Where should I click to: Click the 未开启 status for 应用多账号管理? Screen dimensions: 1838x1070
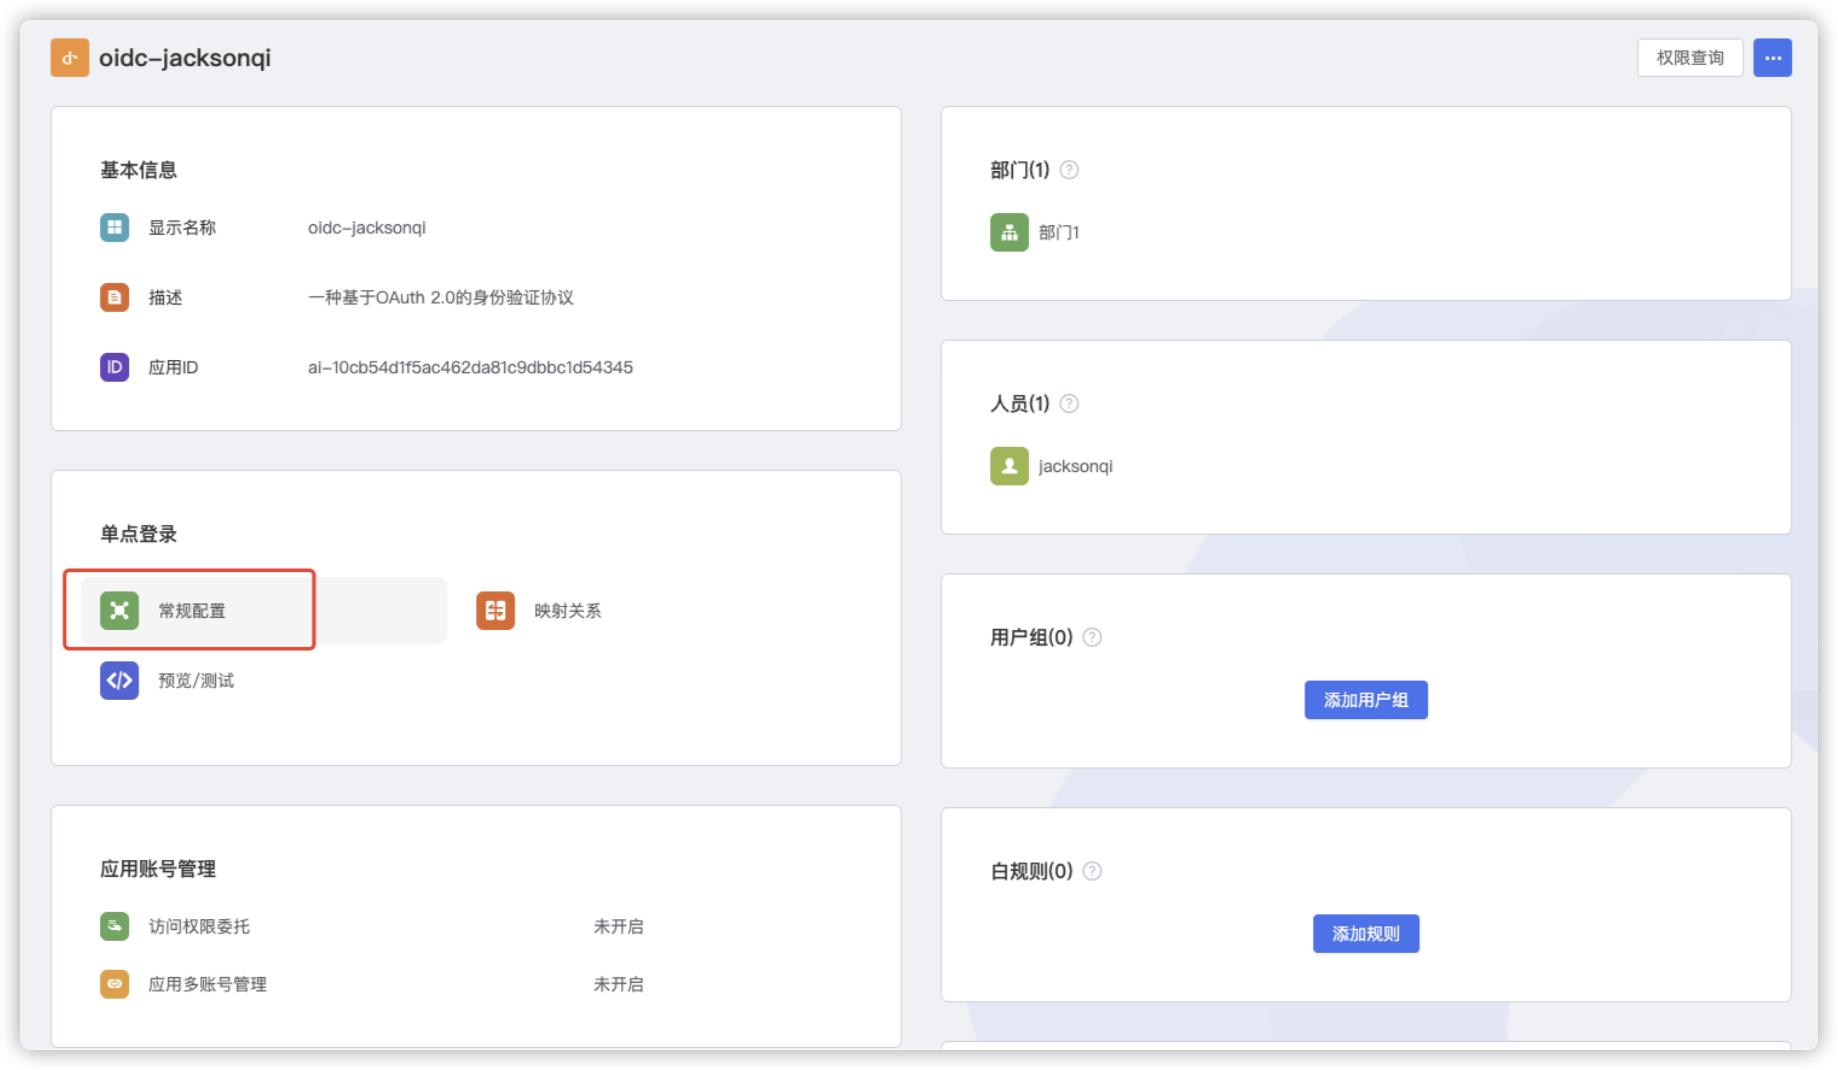[x=618, y=984]
